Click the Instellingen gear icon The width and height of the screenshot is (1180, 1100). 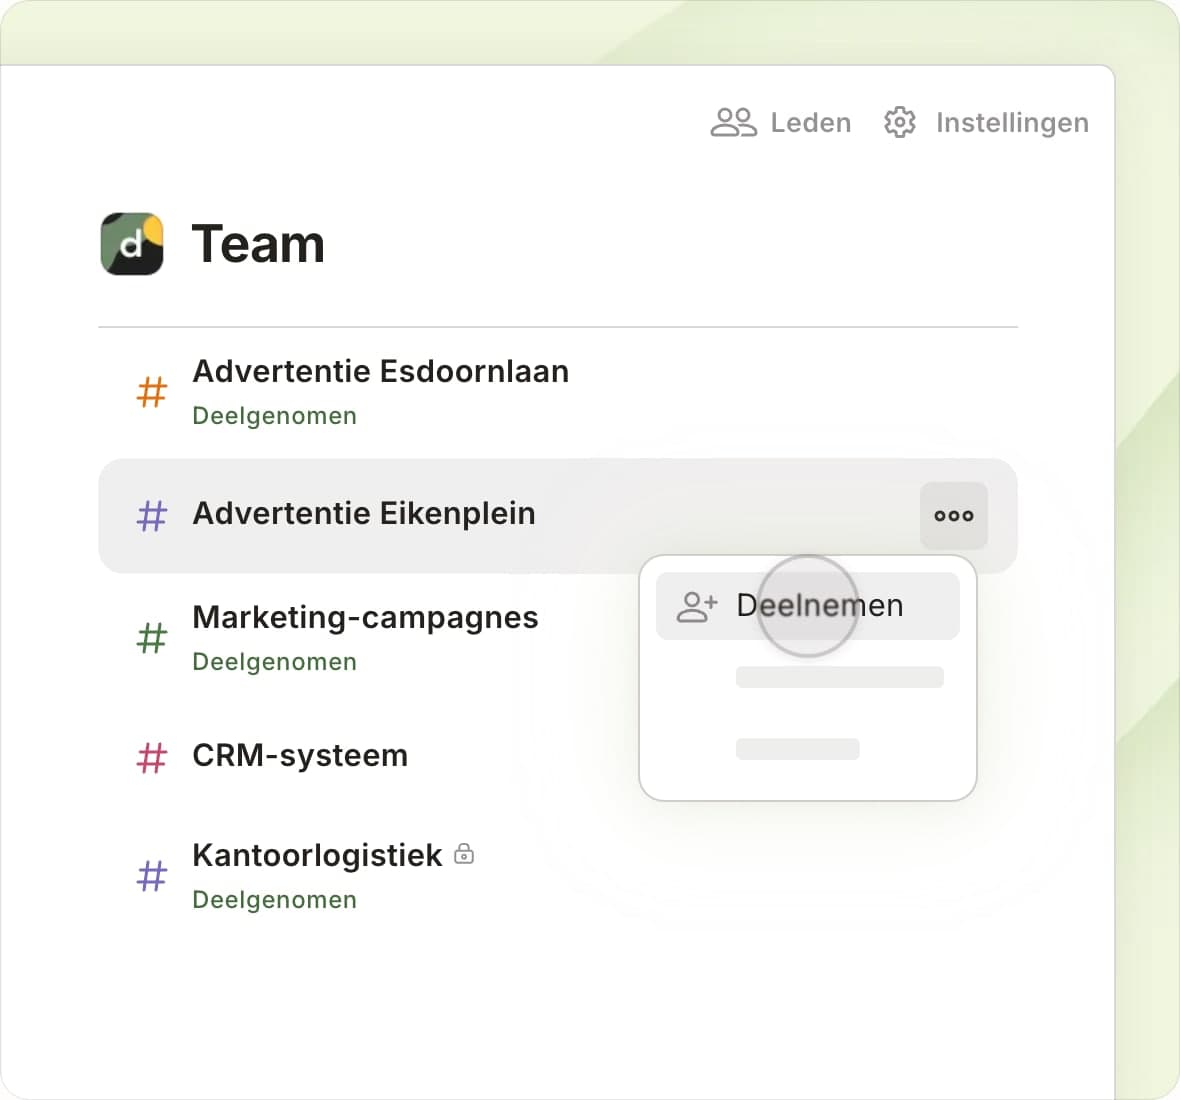pos(899,122)
